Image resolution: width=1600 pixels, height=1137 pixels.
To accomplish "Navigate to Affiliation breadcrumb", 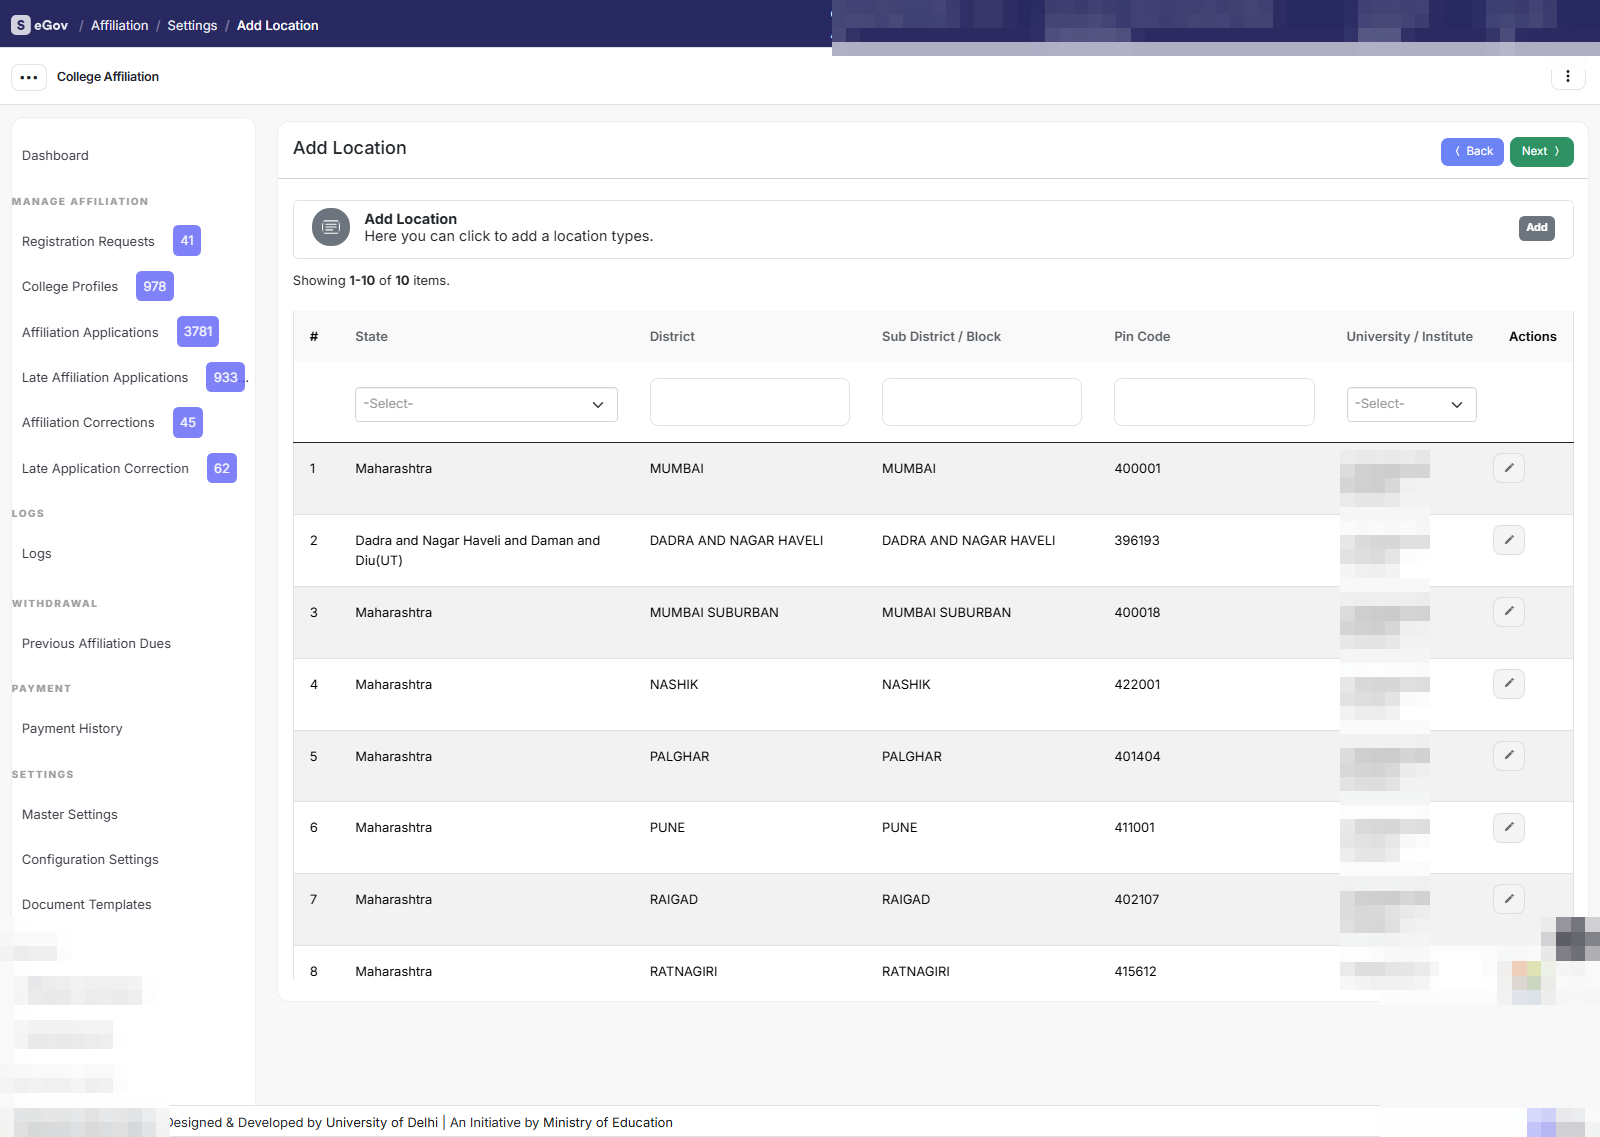I will [x=119, y=25].
